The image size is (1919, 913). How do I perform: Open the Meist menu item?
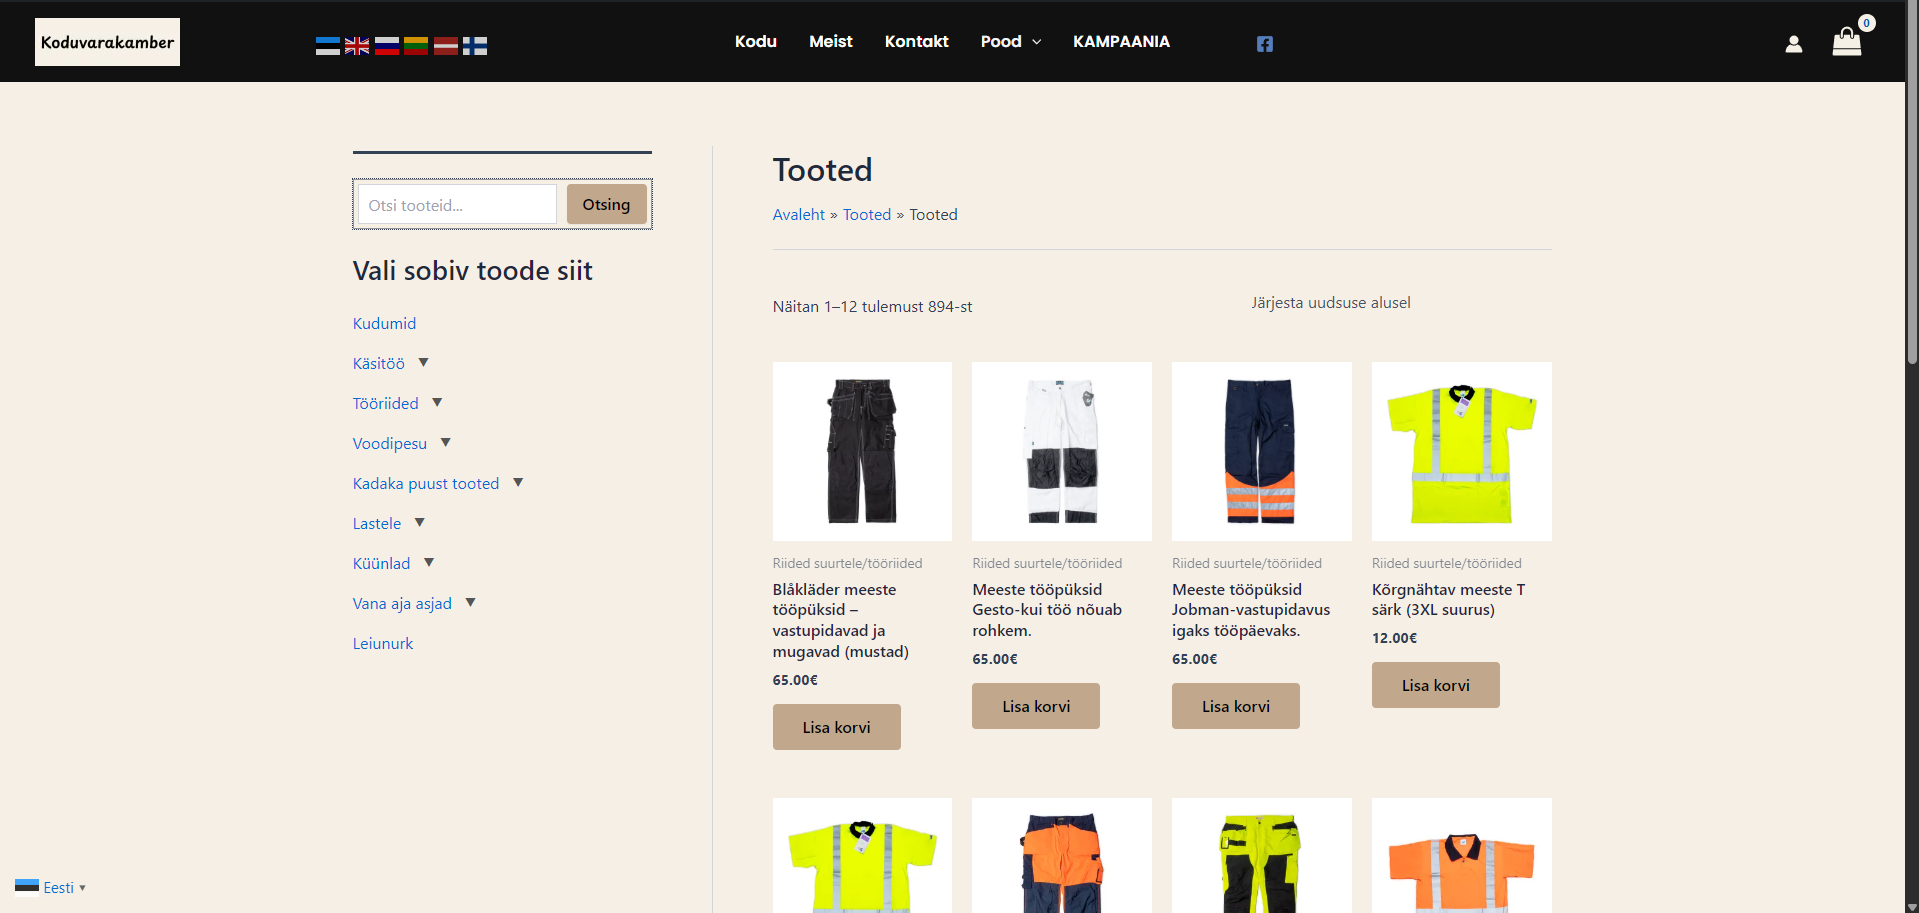[x=831, y=41]
